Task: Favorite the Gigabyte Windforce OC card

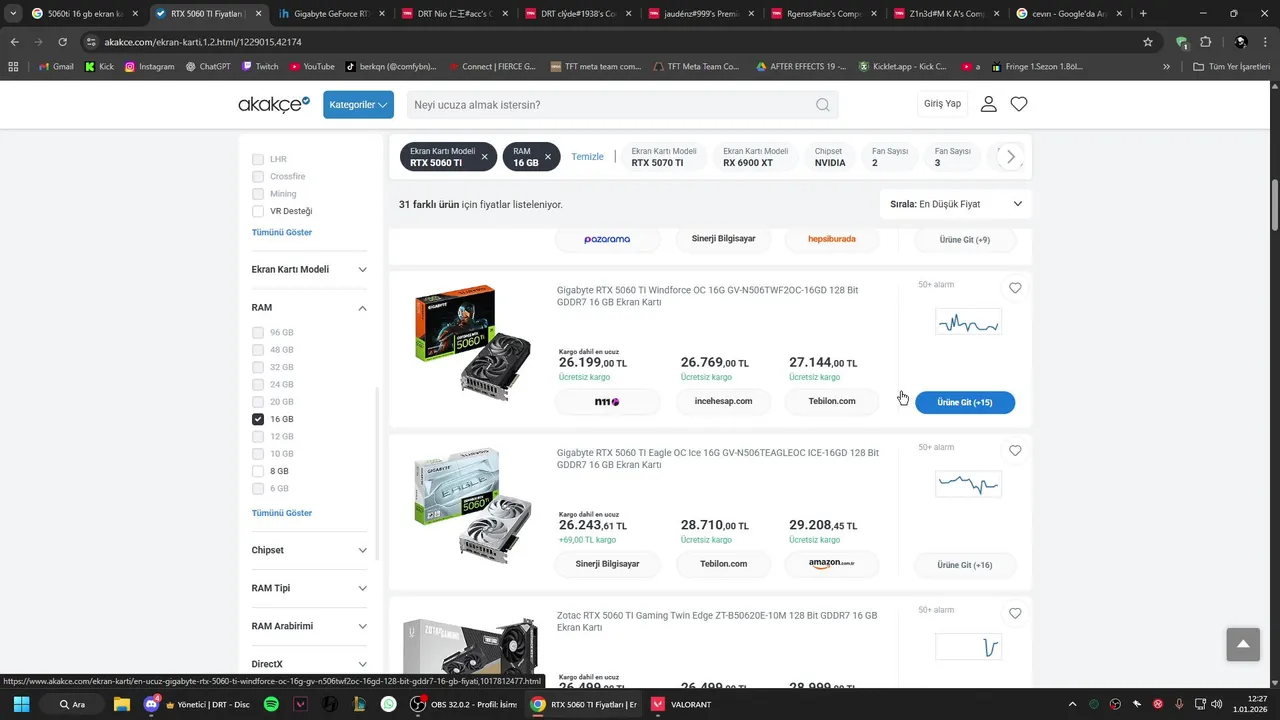Action: click(1015, 288)
